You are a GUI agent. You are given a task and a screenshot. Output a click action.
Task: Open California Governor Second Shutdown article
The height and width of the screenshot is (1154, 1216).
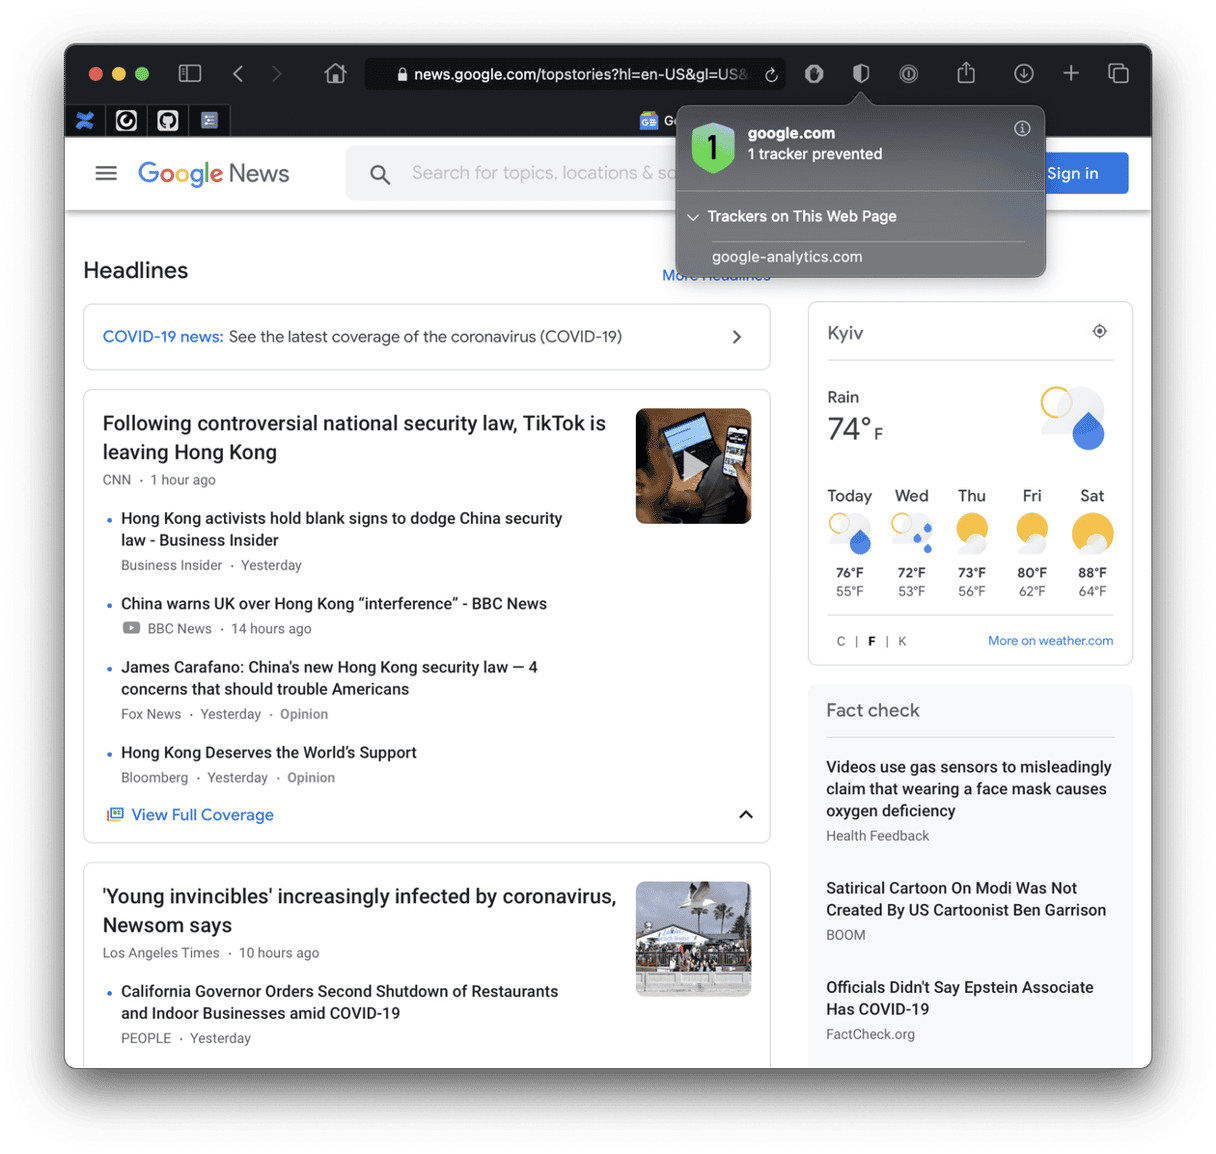click(x=340, y=1002)
